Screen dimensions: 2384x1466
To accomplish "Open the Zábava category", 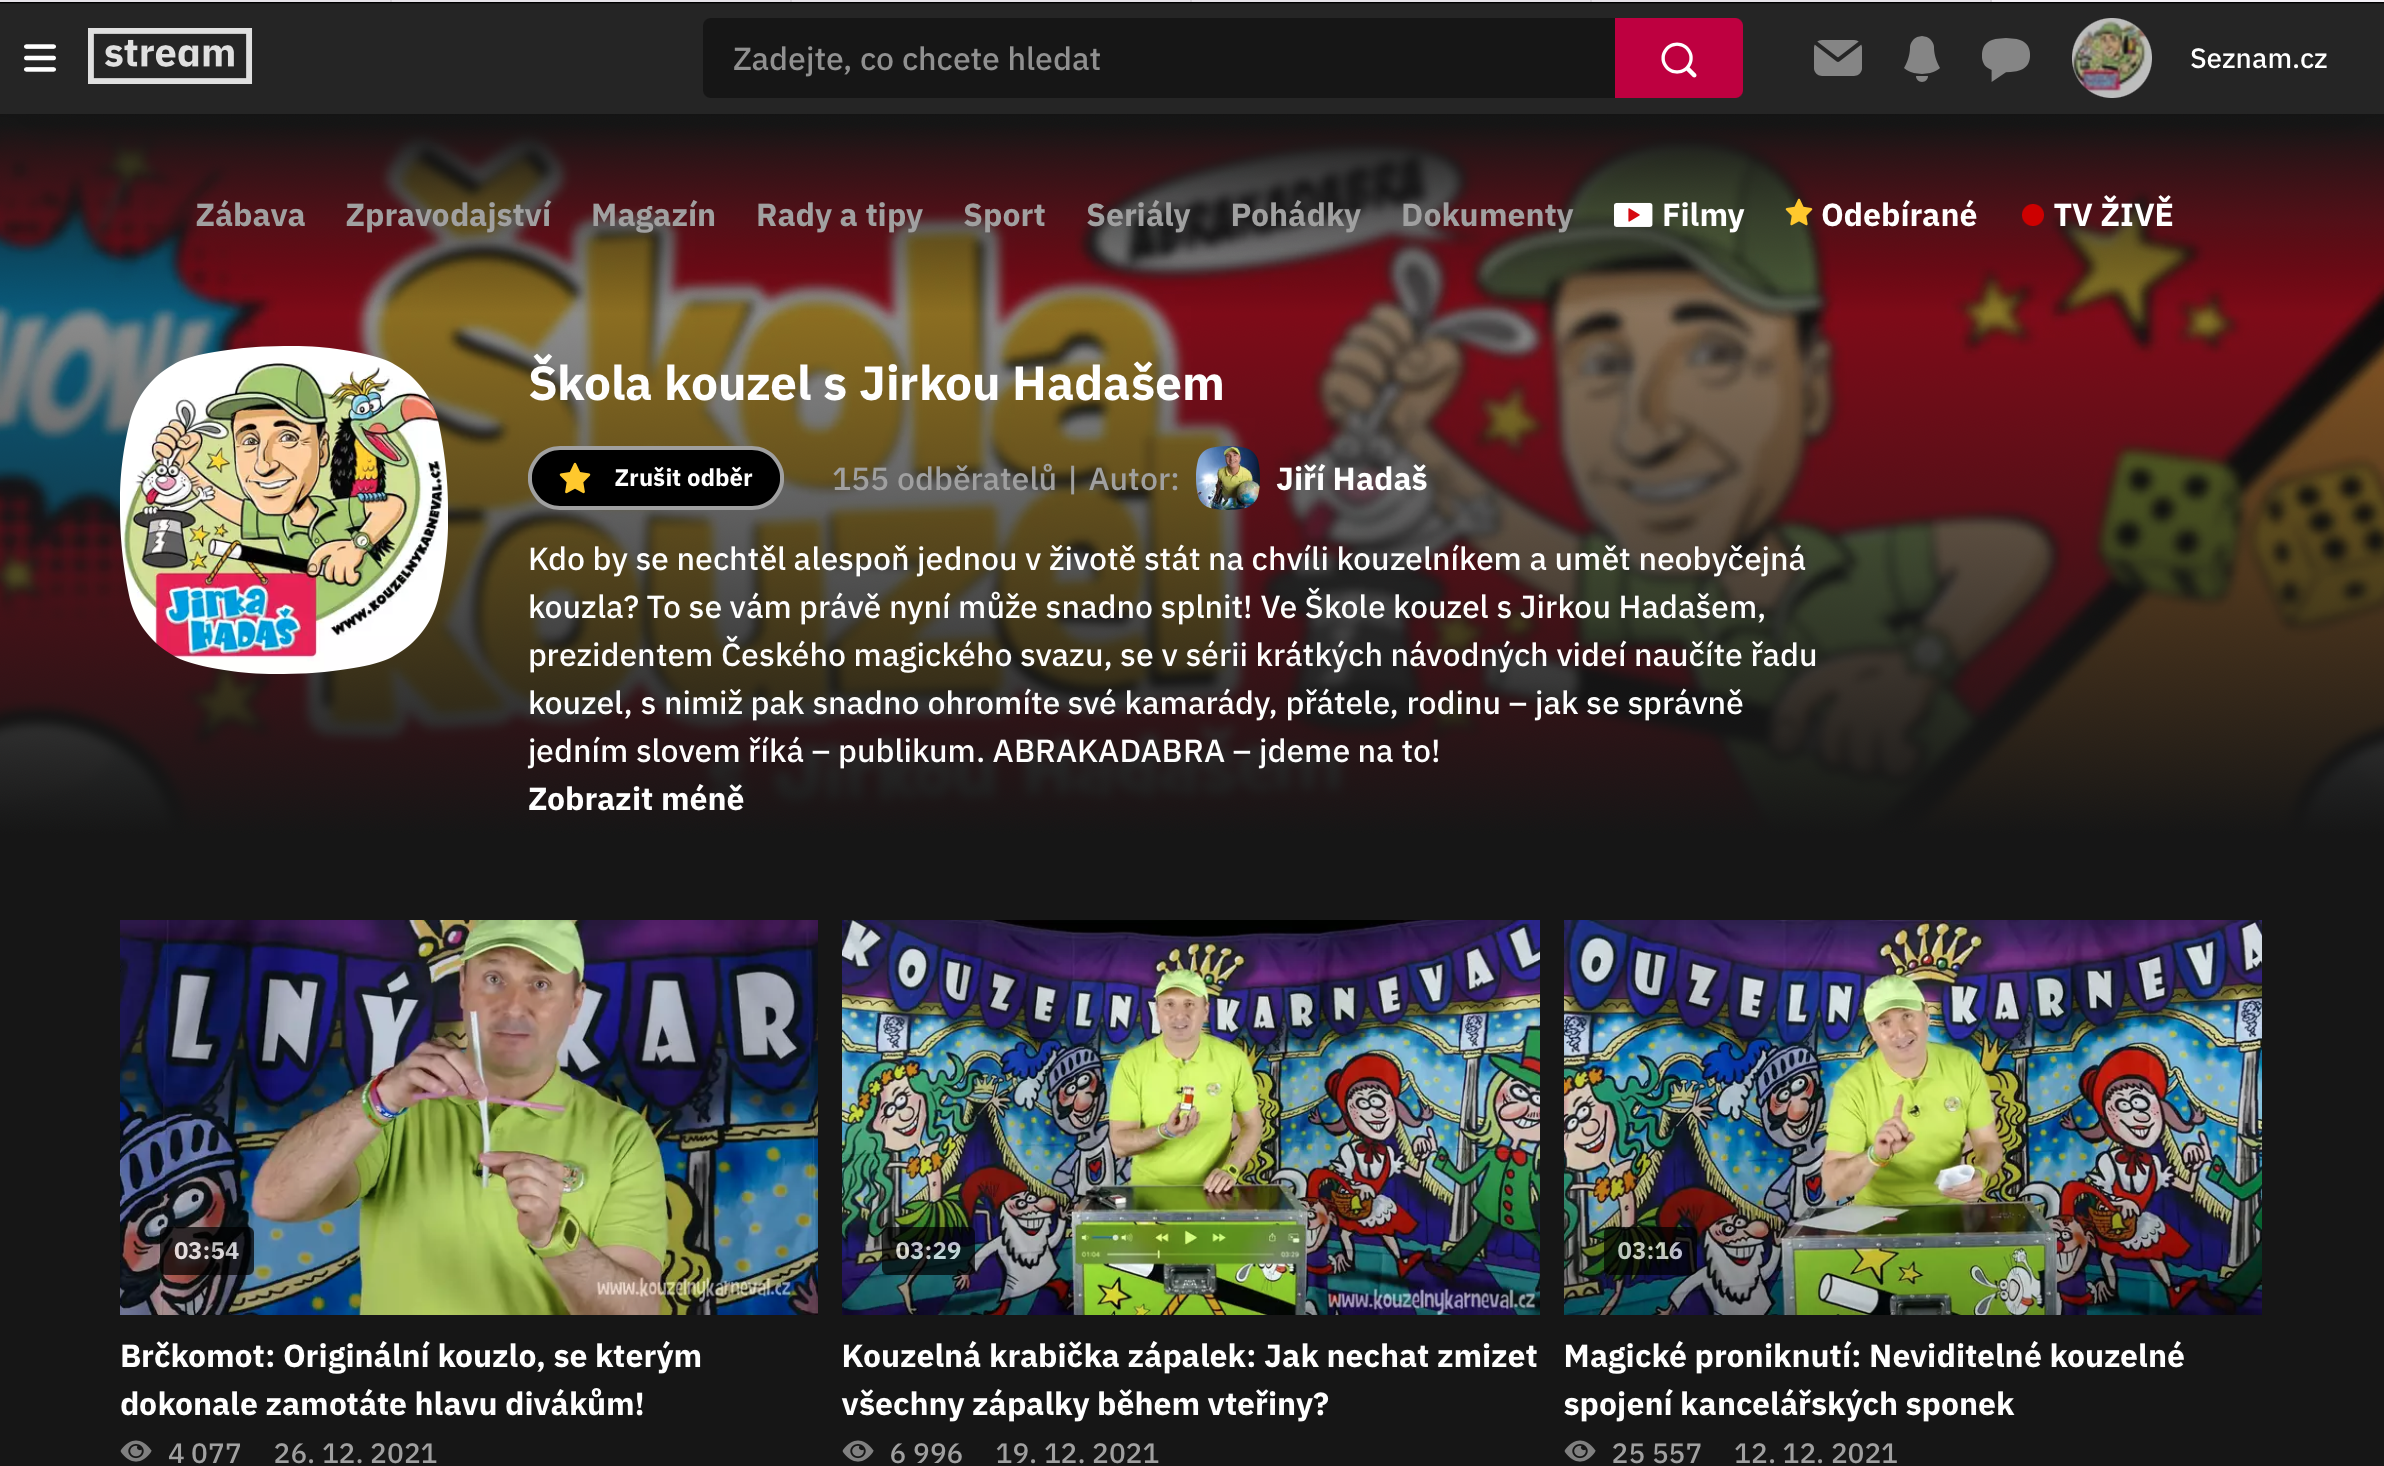I will click(x=250, y=215).
